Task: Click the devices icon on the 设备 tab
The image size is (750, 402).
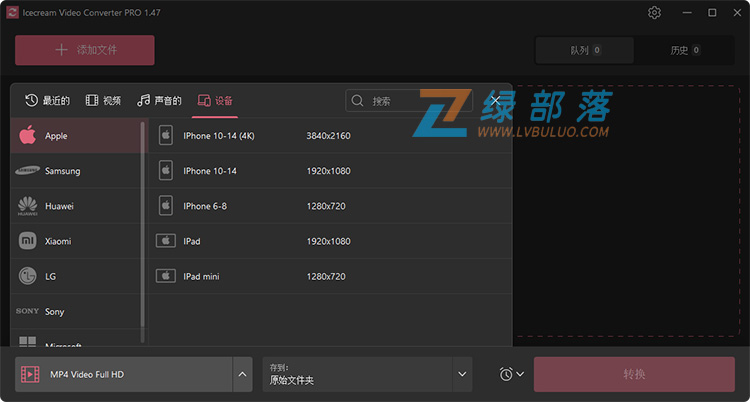Action: [x=204, y=100]
